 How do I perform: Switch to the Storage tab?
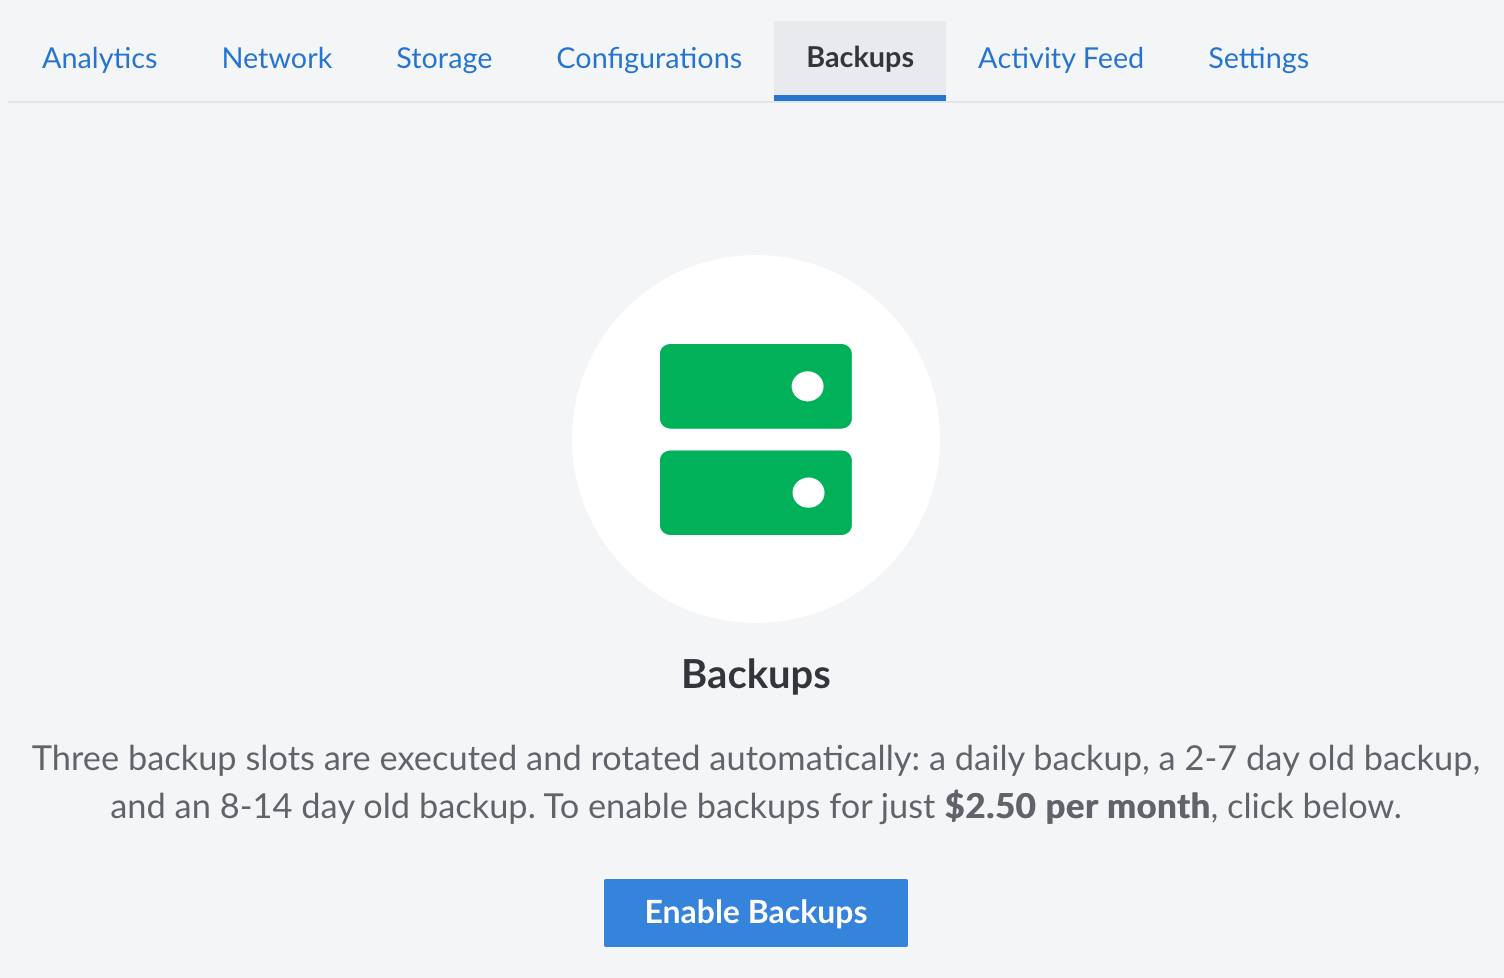tap(444, 58)
